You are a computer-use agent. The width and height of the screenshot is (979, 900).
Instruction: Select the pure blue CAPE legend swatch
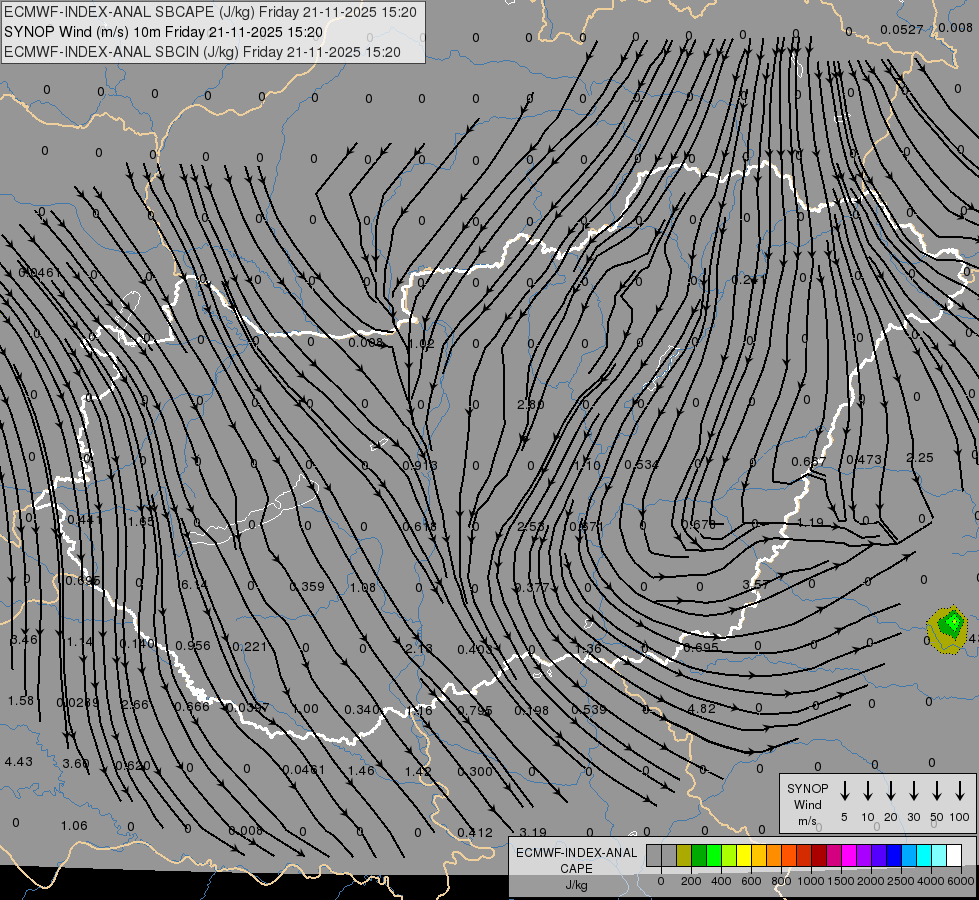[x=893, y=856]
